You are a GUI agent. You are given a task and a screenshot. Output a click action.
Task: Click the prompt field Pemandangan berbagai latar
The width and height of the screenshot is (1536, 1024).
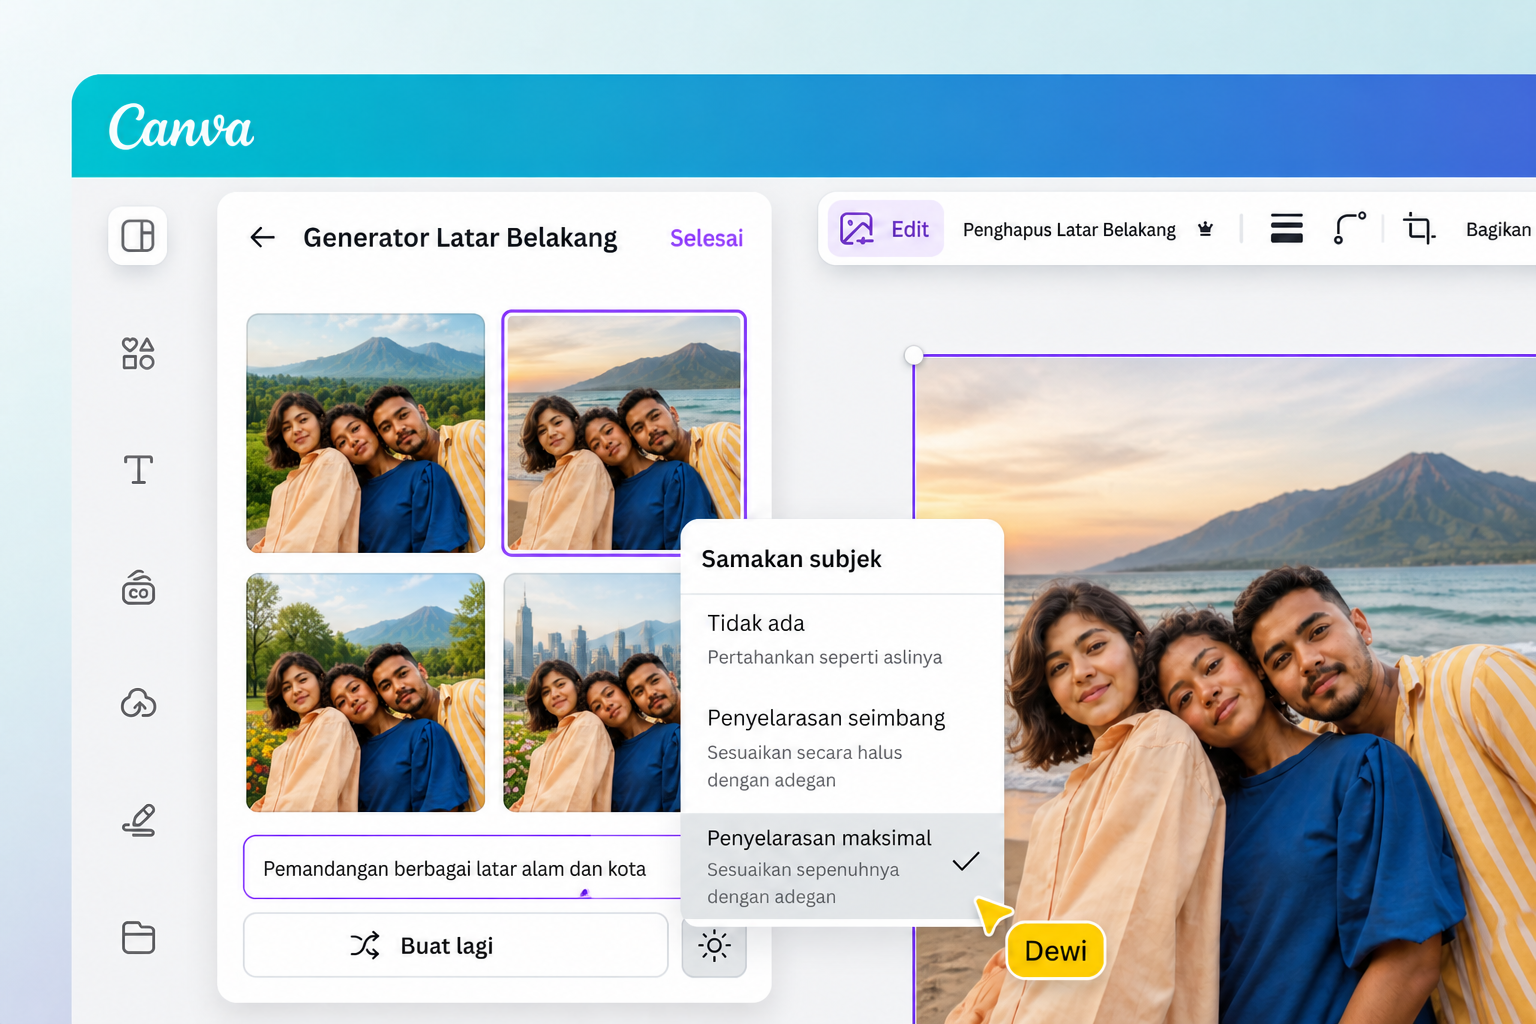(x=463, y=868)
